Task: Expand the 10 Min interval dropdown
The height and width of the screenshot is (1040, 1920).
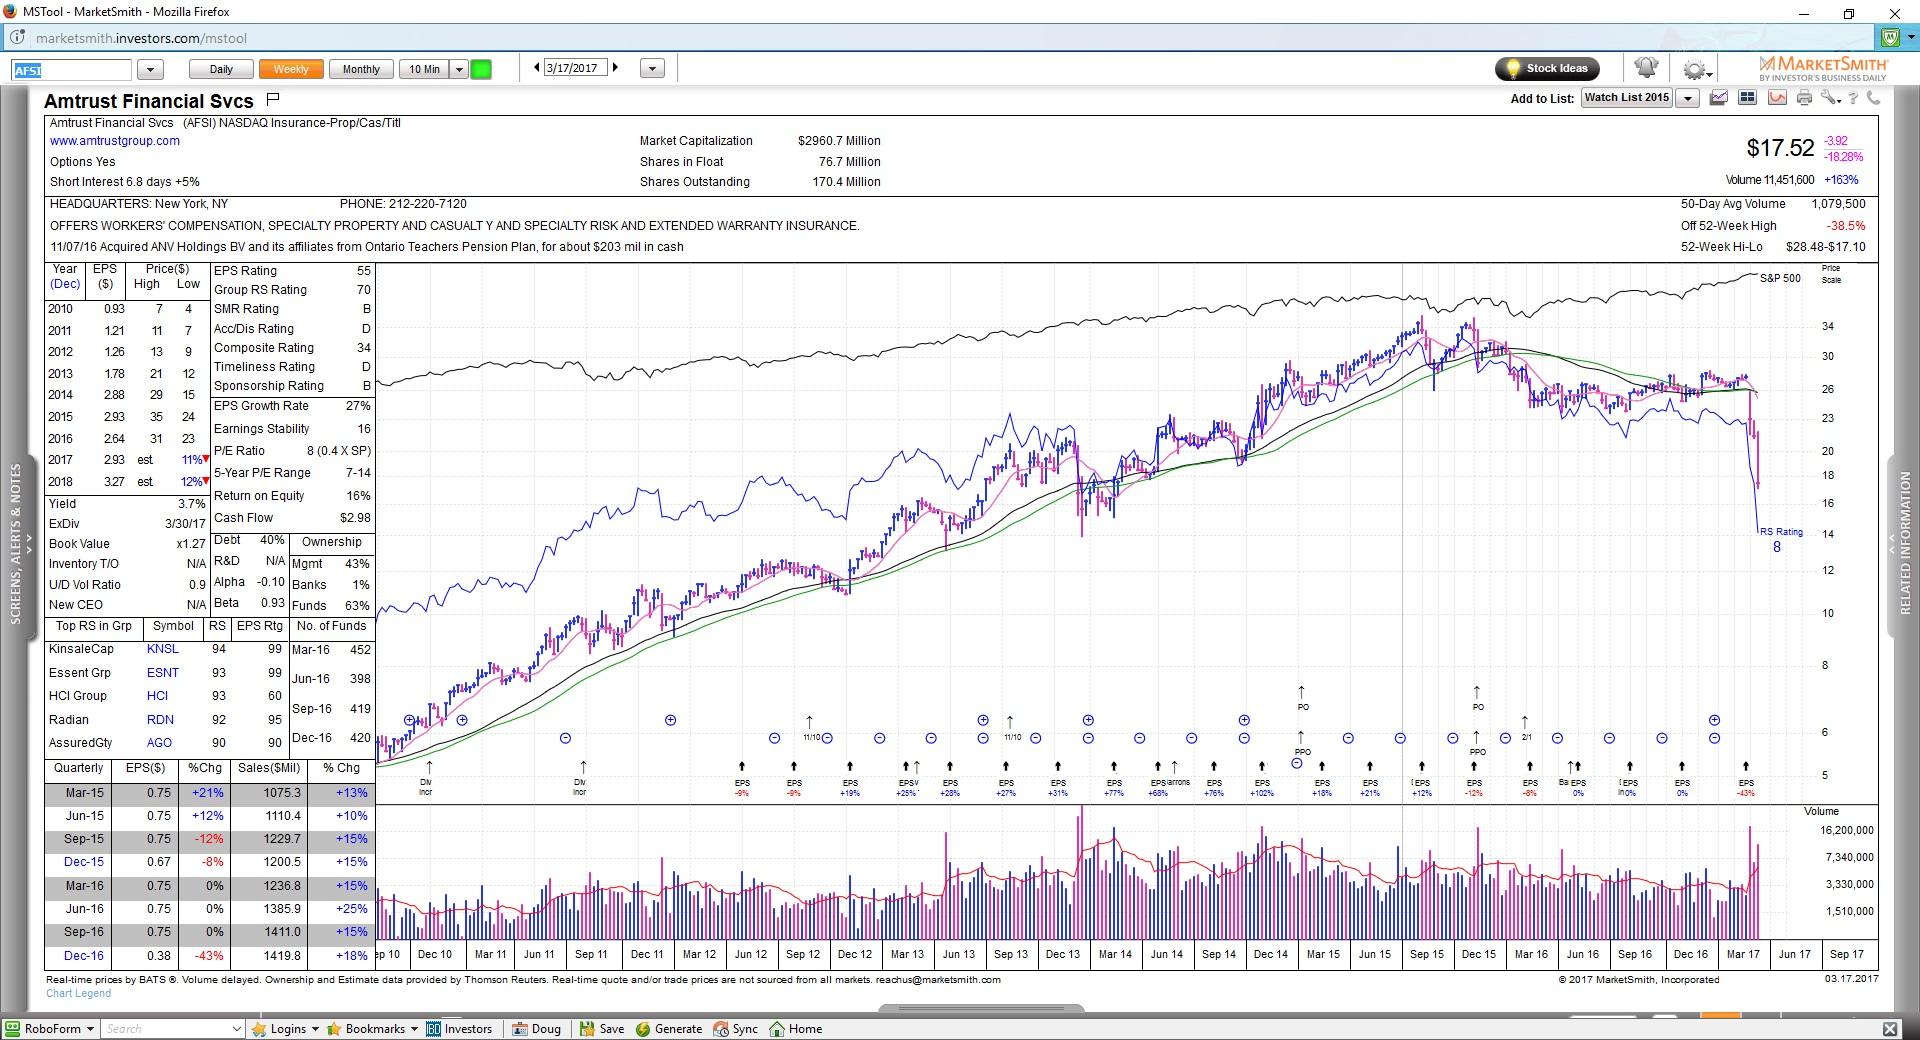Action: (459, 69)
